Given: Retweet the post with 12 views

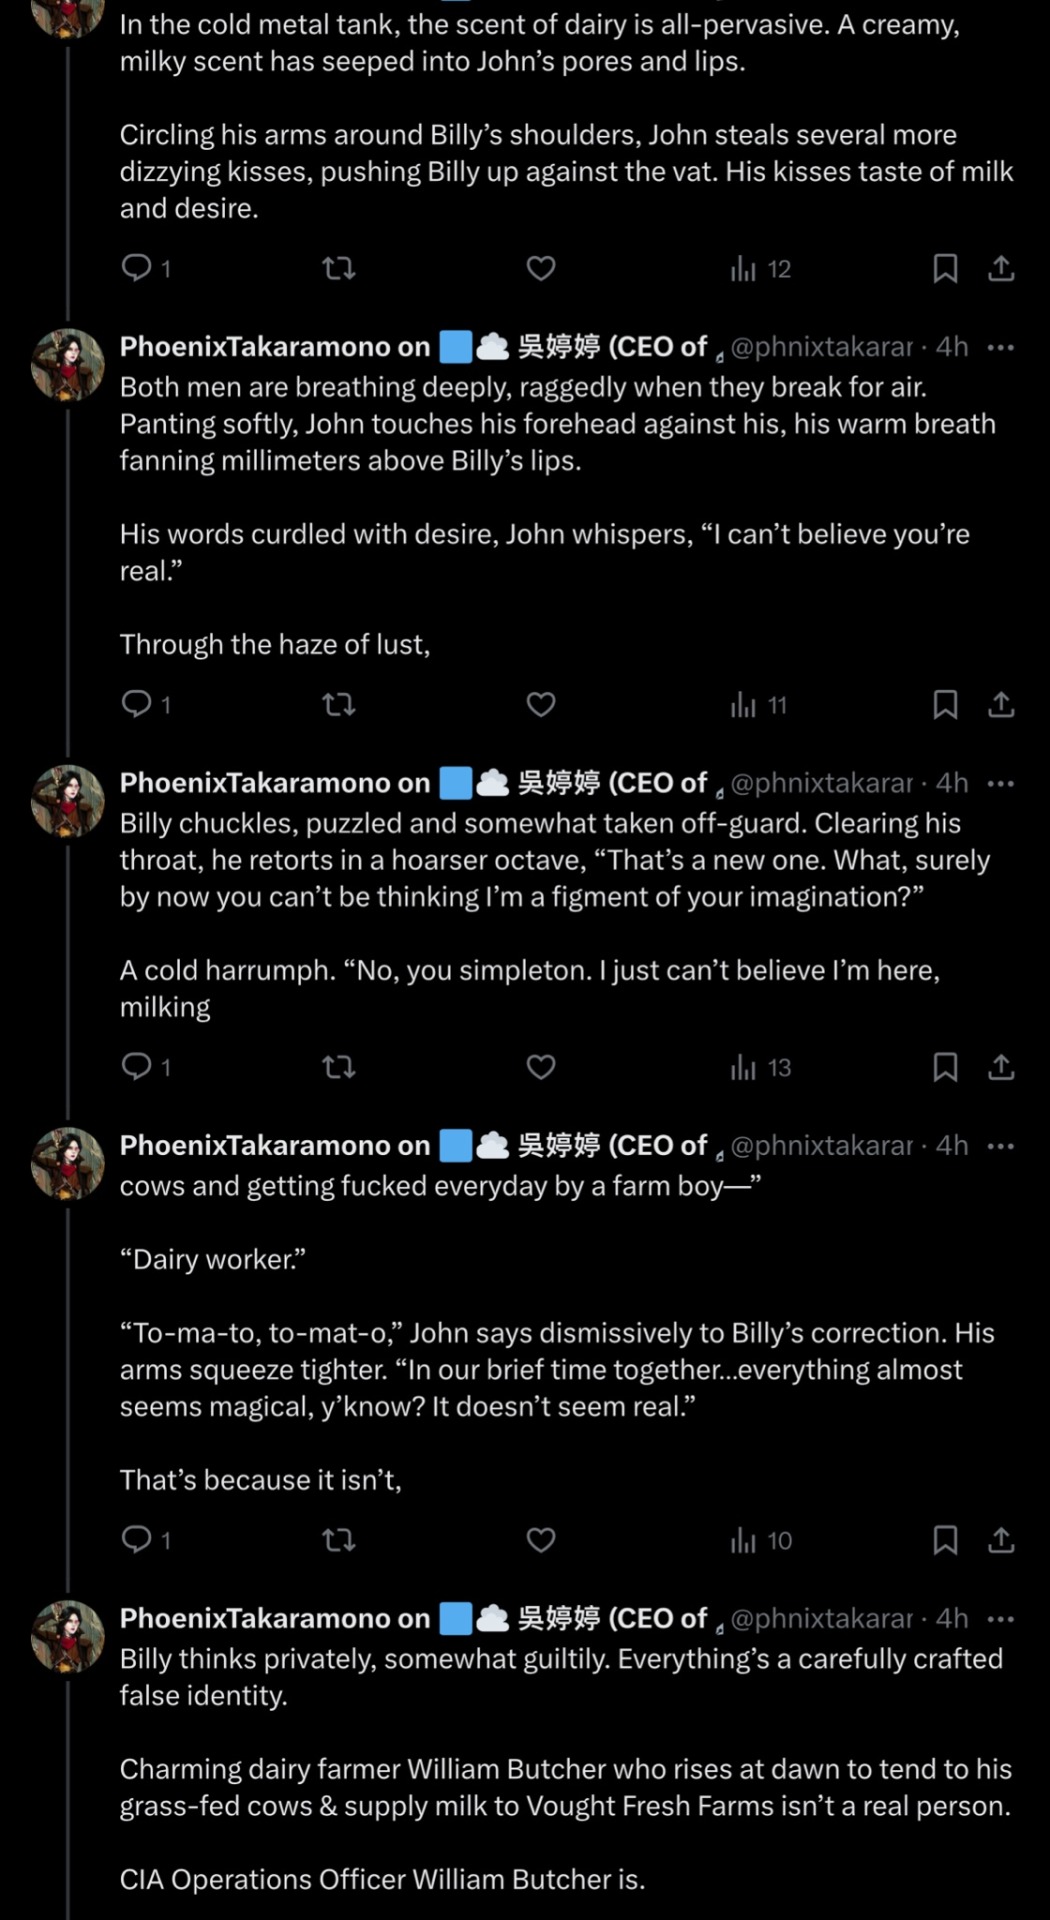Looking at the screenshot, I should pos(339,268).
